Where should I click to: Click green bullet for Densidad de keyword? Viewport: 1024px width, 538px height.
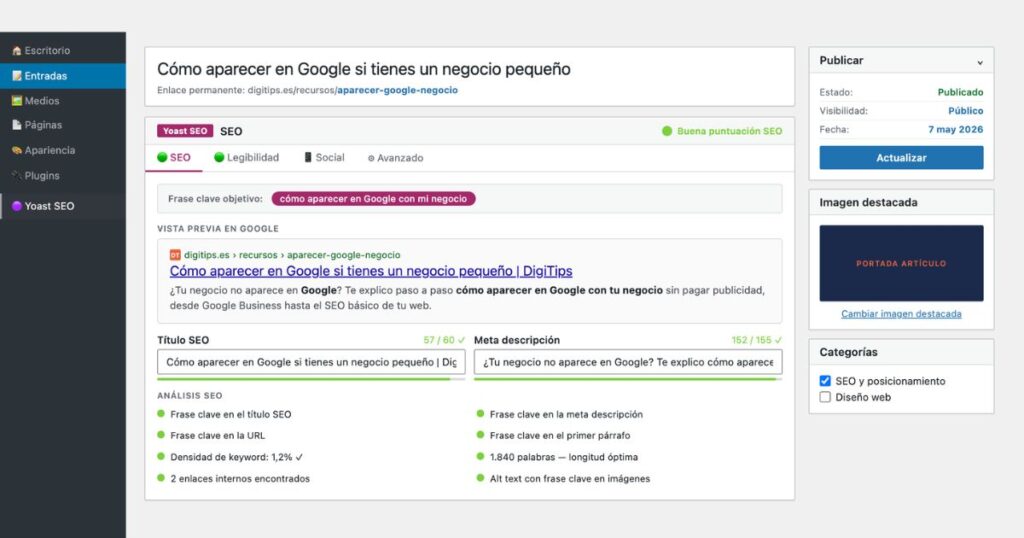coord(161,456)
